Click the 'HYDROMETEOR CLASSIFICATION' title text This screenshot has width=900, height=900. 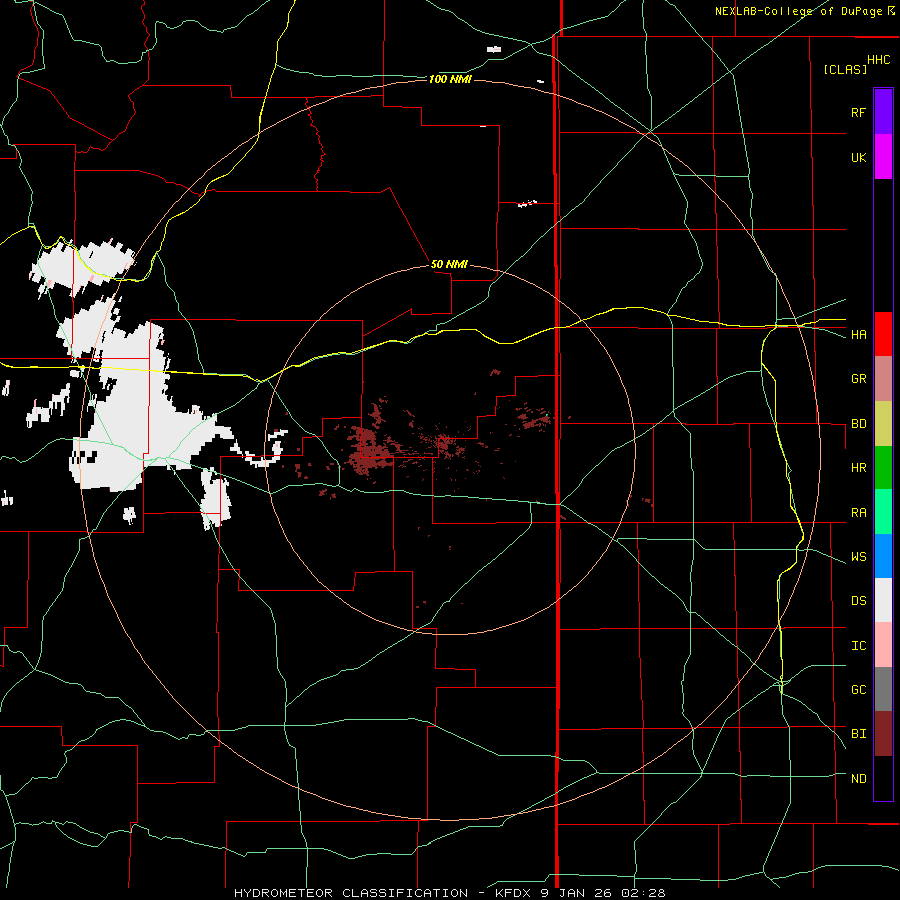pyautogui.click(x=351, y=893)
